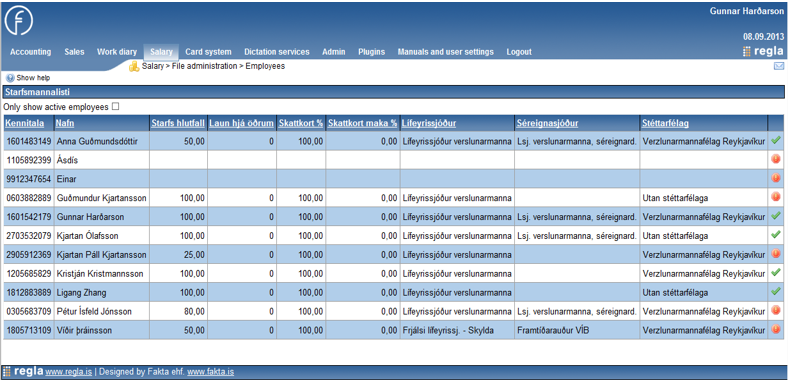Open the www.fakta.is footer link
This screenshot has height=380, width=790.
(211, 372)
